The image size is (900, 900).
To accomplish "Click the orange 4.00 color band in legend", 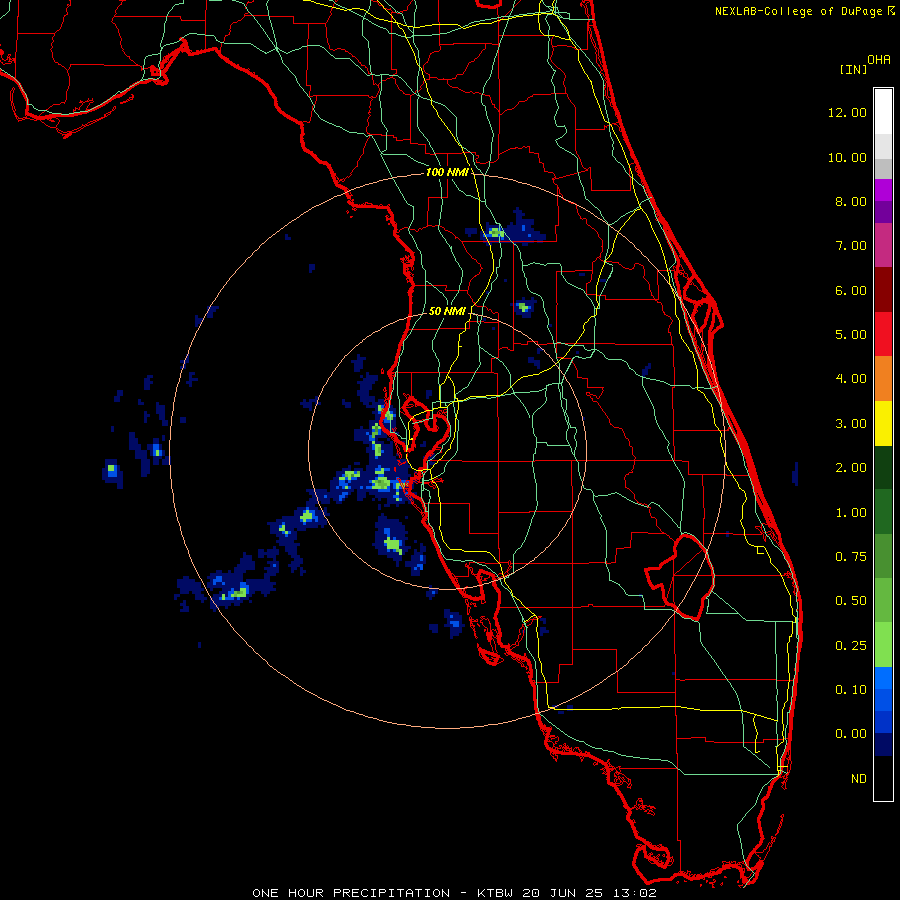I will (x=883, y=378).
